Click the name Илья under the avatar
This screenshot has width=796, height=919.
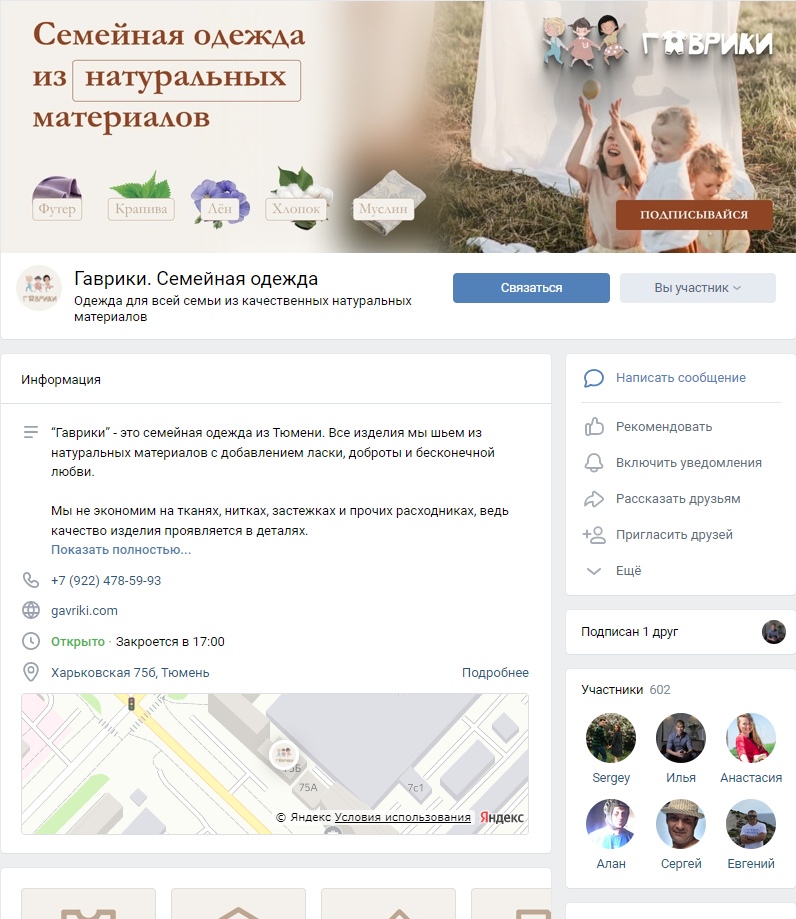click(681, 778)
